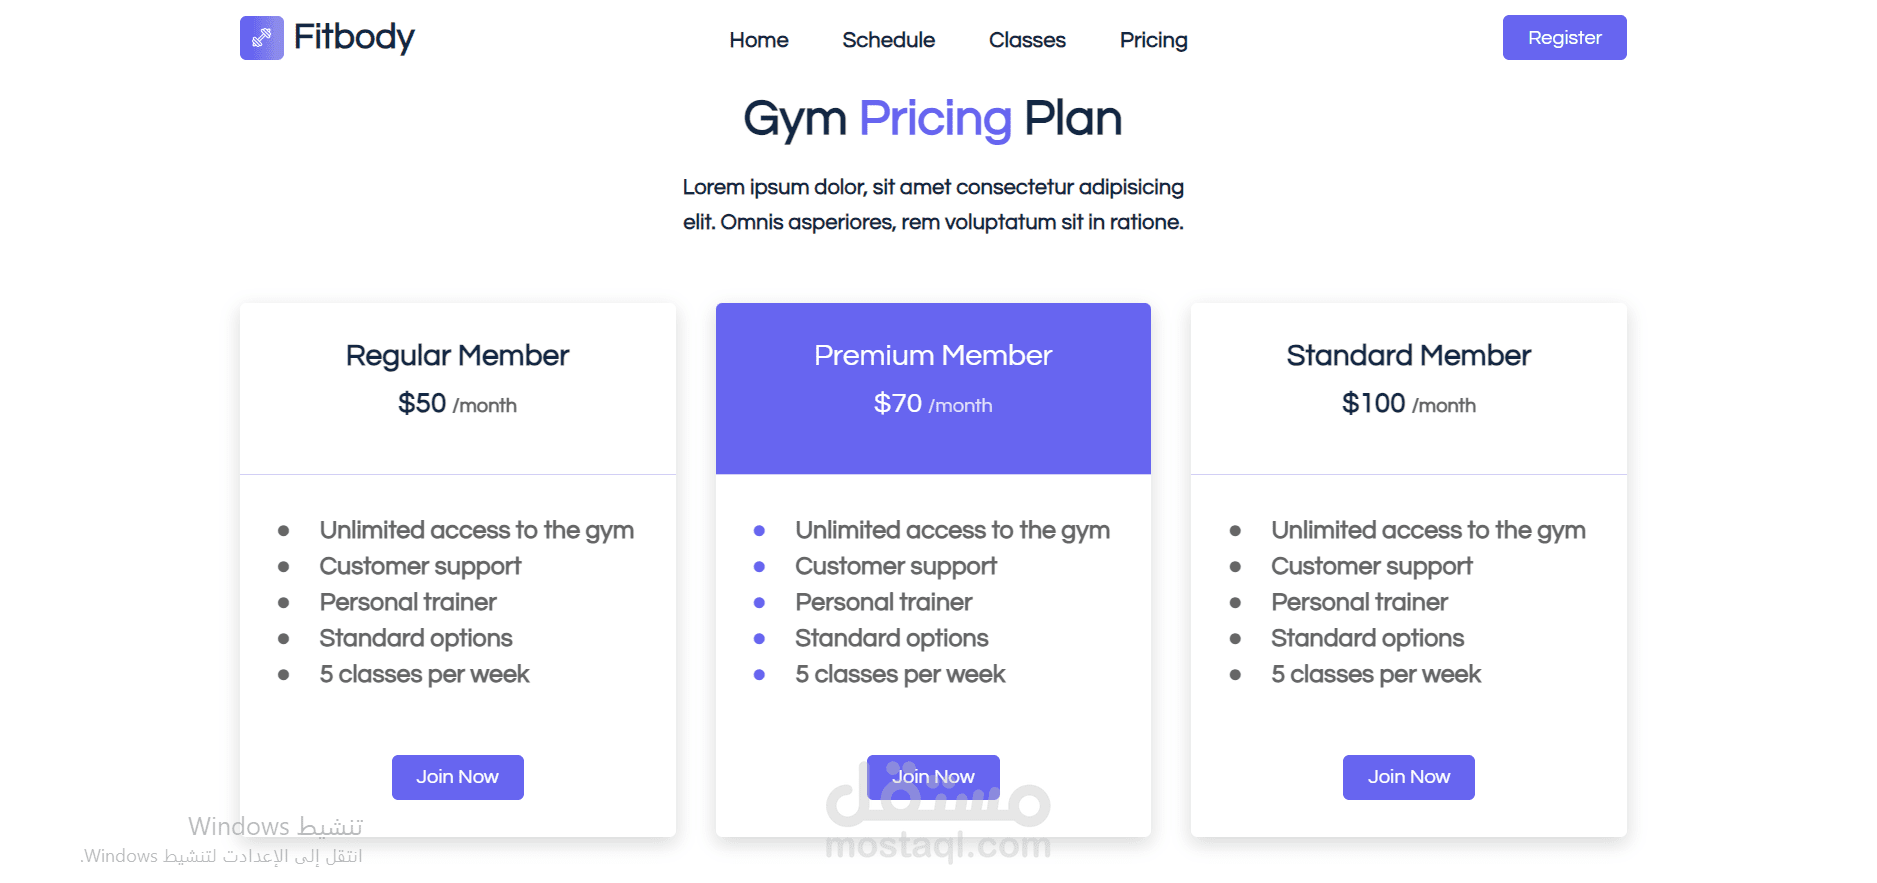Click the Gym Pricing Plan heading
Screen dimensions: 1877x883
pos(932,119)
